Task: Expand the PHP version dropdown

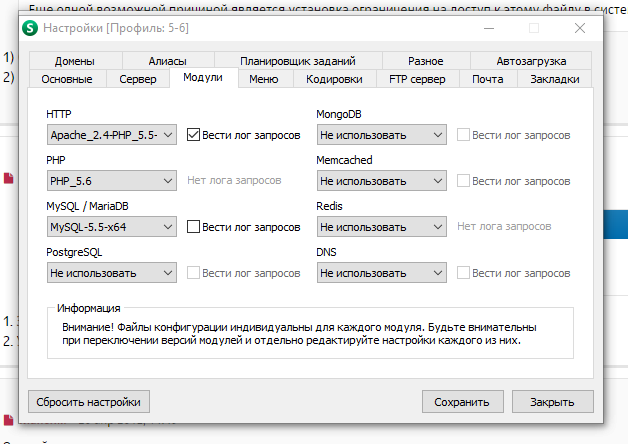Action: point(112,181)
